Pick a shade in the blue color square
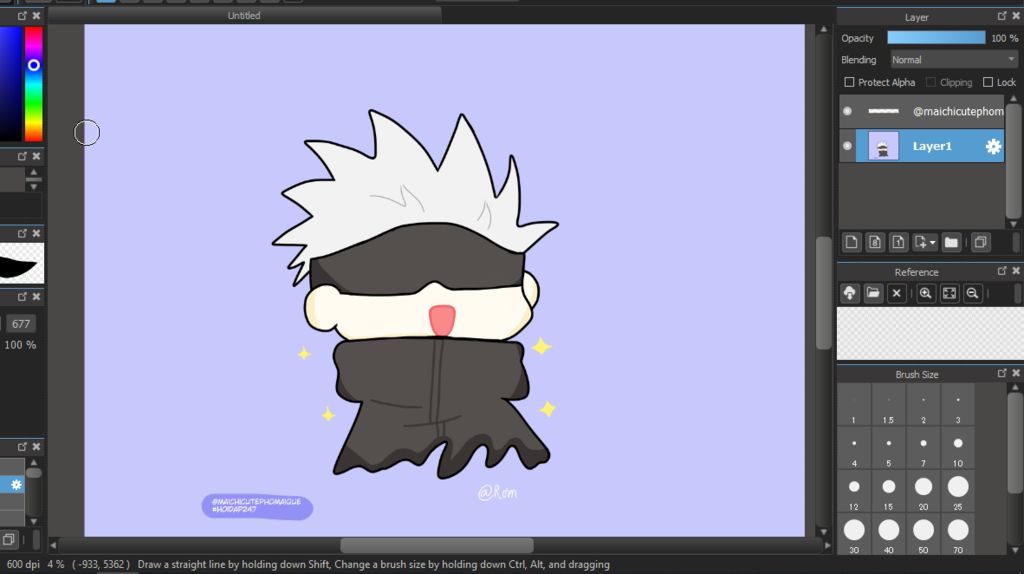The width and height of the screenshot is (1024, 574). point(10,84)
